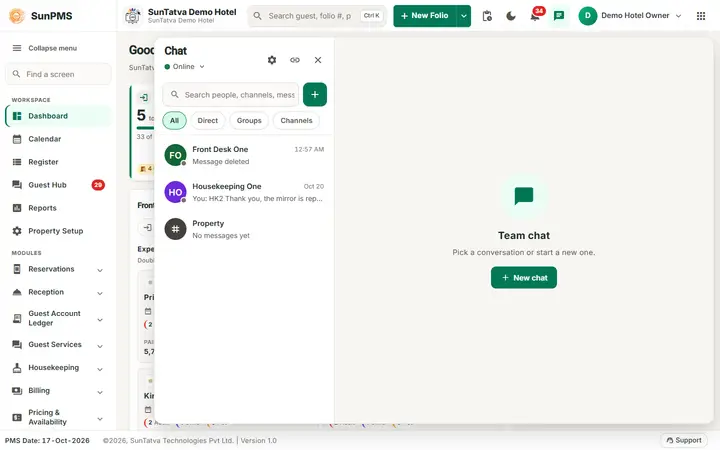Image resolution: width=720 pixels, height=450 pixels.
Task: Focus the Search guest, folio search box
Action: tap(317, 16)
